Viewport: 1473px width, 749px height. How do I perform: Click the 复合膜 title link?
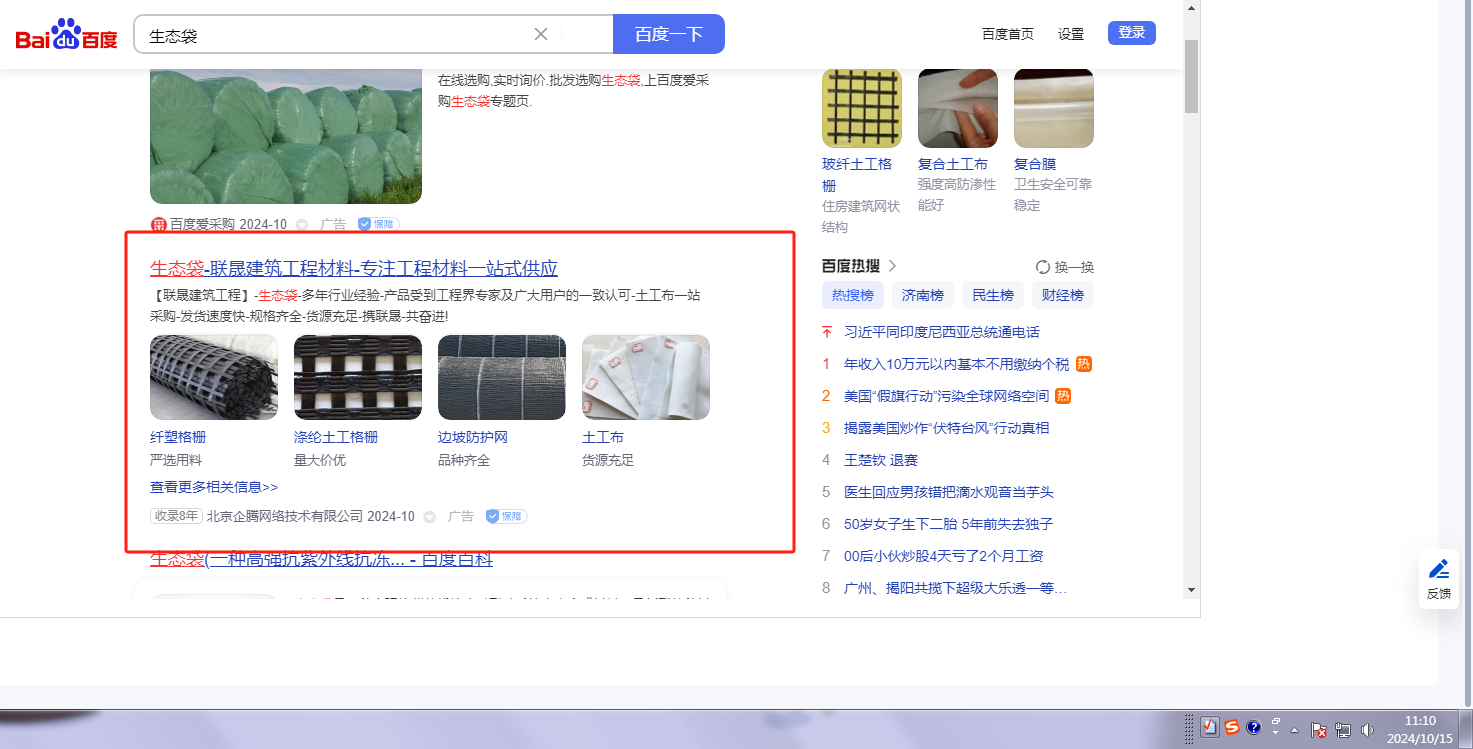tap(1035, 163)
